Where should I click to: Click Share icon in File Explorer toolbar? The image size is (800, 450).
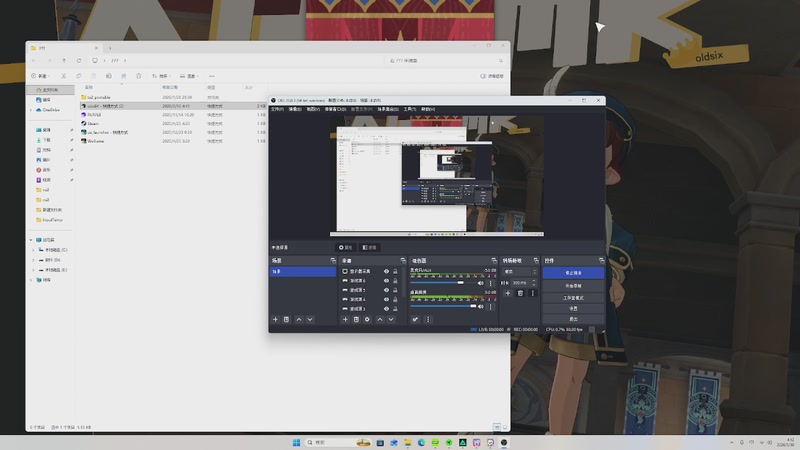pos(123,76)
